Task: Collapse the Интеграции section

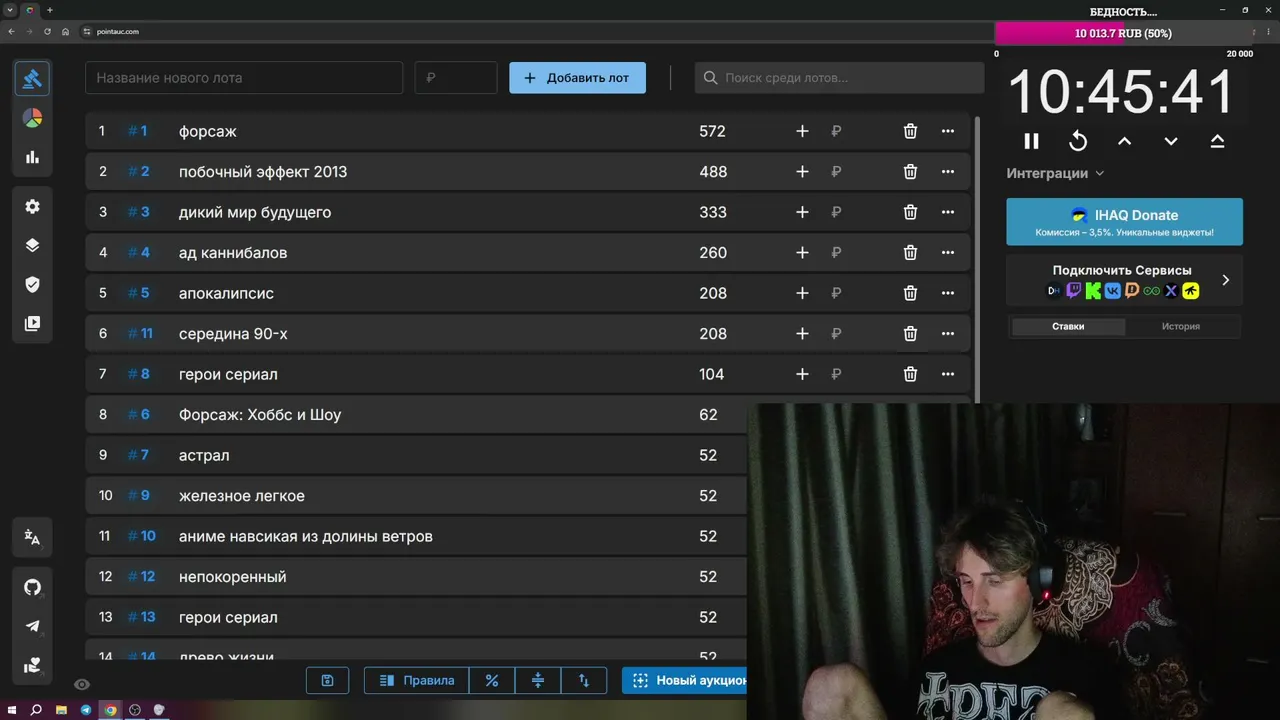Action: click(1055, 173)
